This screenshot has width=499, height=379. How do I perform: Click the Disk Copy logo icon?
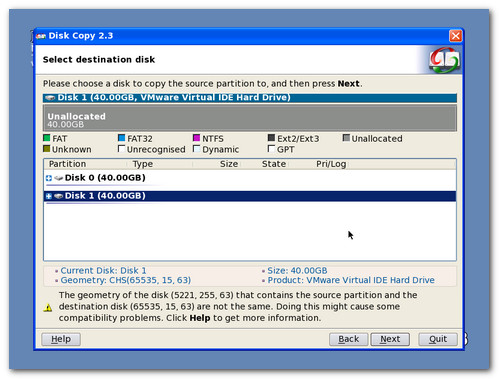tap(444, 60)
